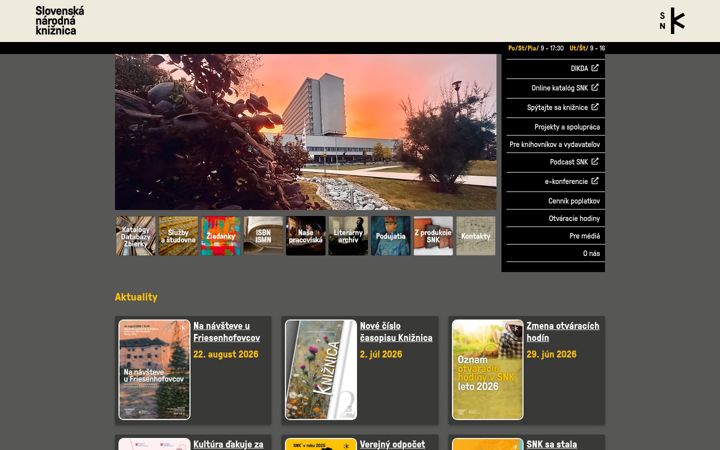Click external-link icon next to Spýtajte sa knižnice
This screenshot has width=720, height=450.
pyautogui.click(x=595, y=107)
